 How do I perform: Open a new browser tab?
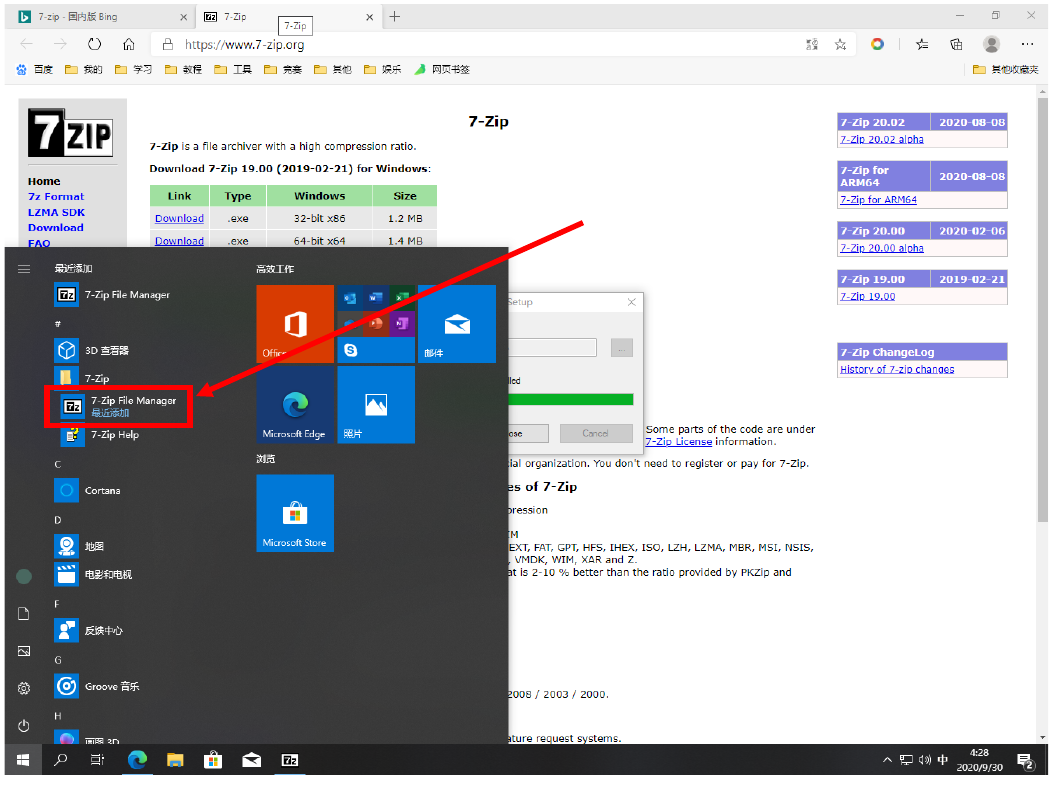(395, 16)
